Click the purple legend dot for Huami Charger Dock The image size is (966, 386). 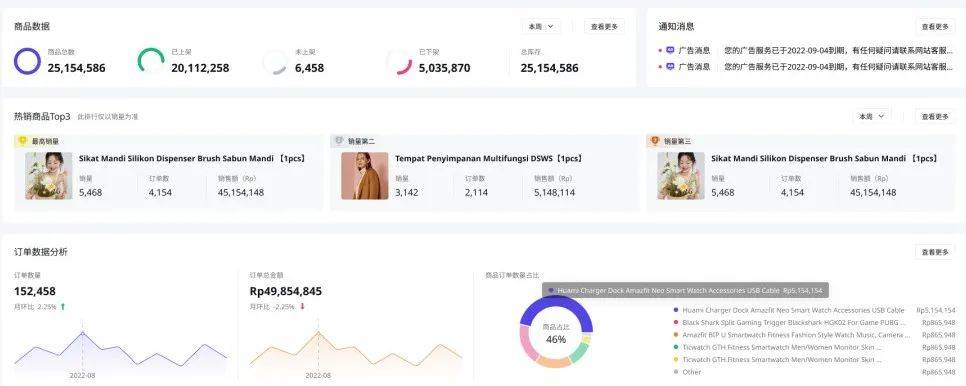(676, 310)
